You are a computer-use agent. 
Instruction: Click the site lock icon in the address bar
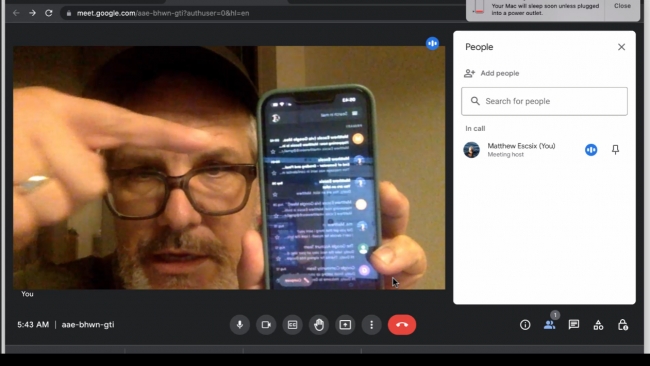pos(69,13)
